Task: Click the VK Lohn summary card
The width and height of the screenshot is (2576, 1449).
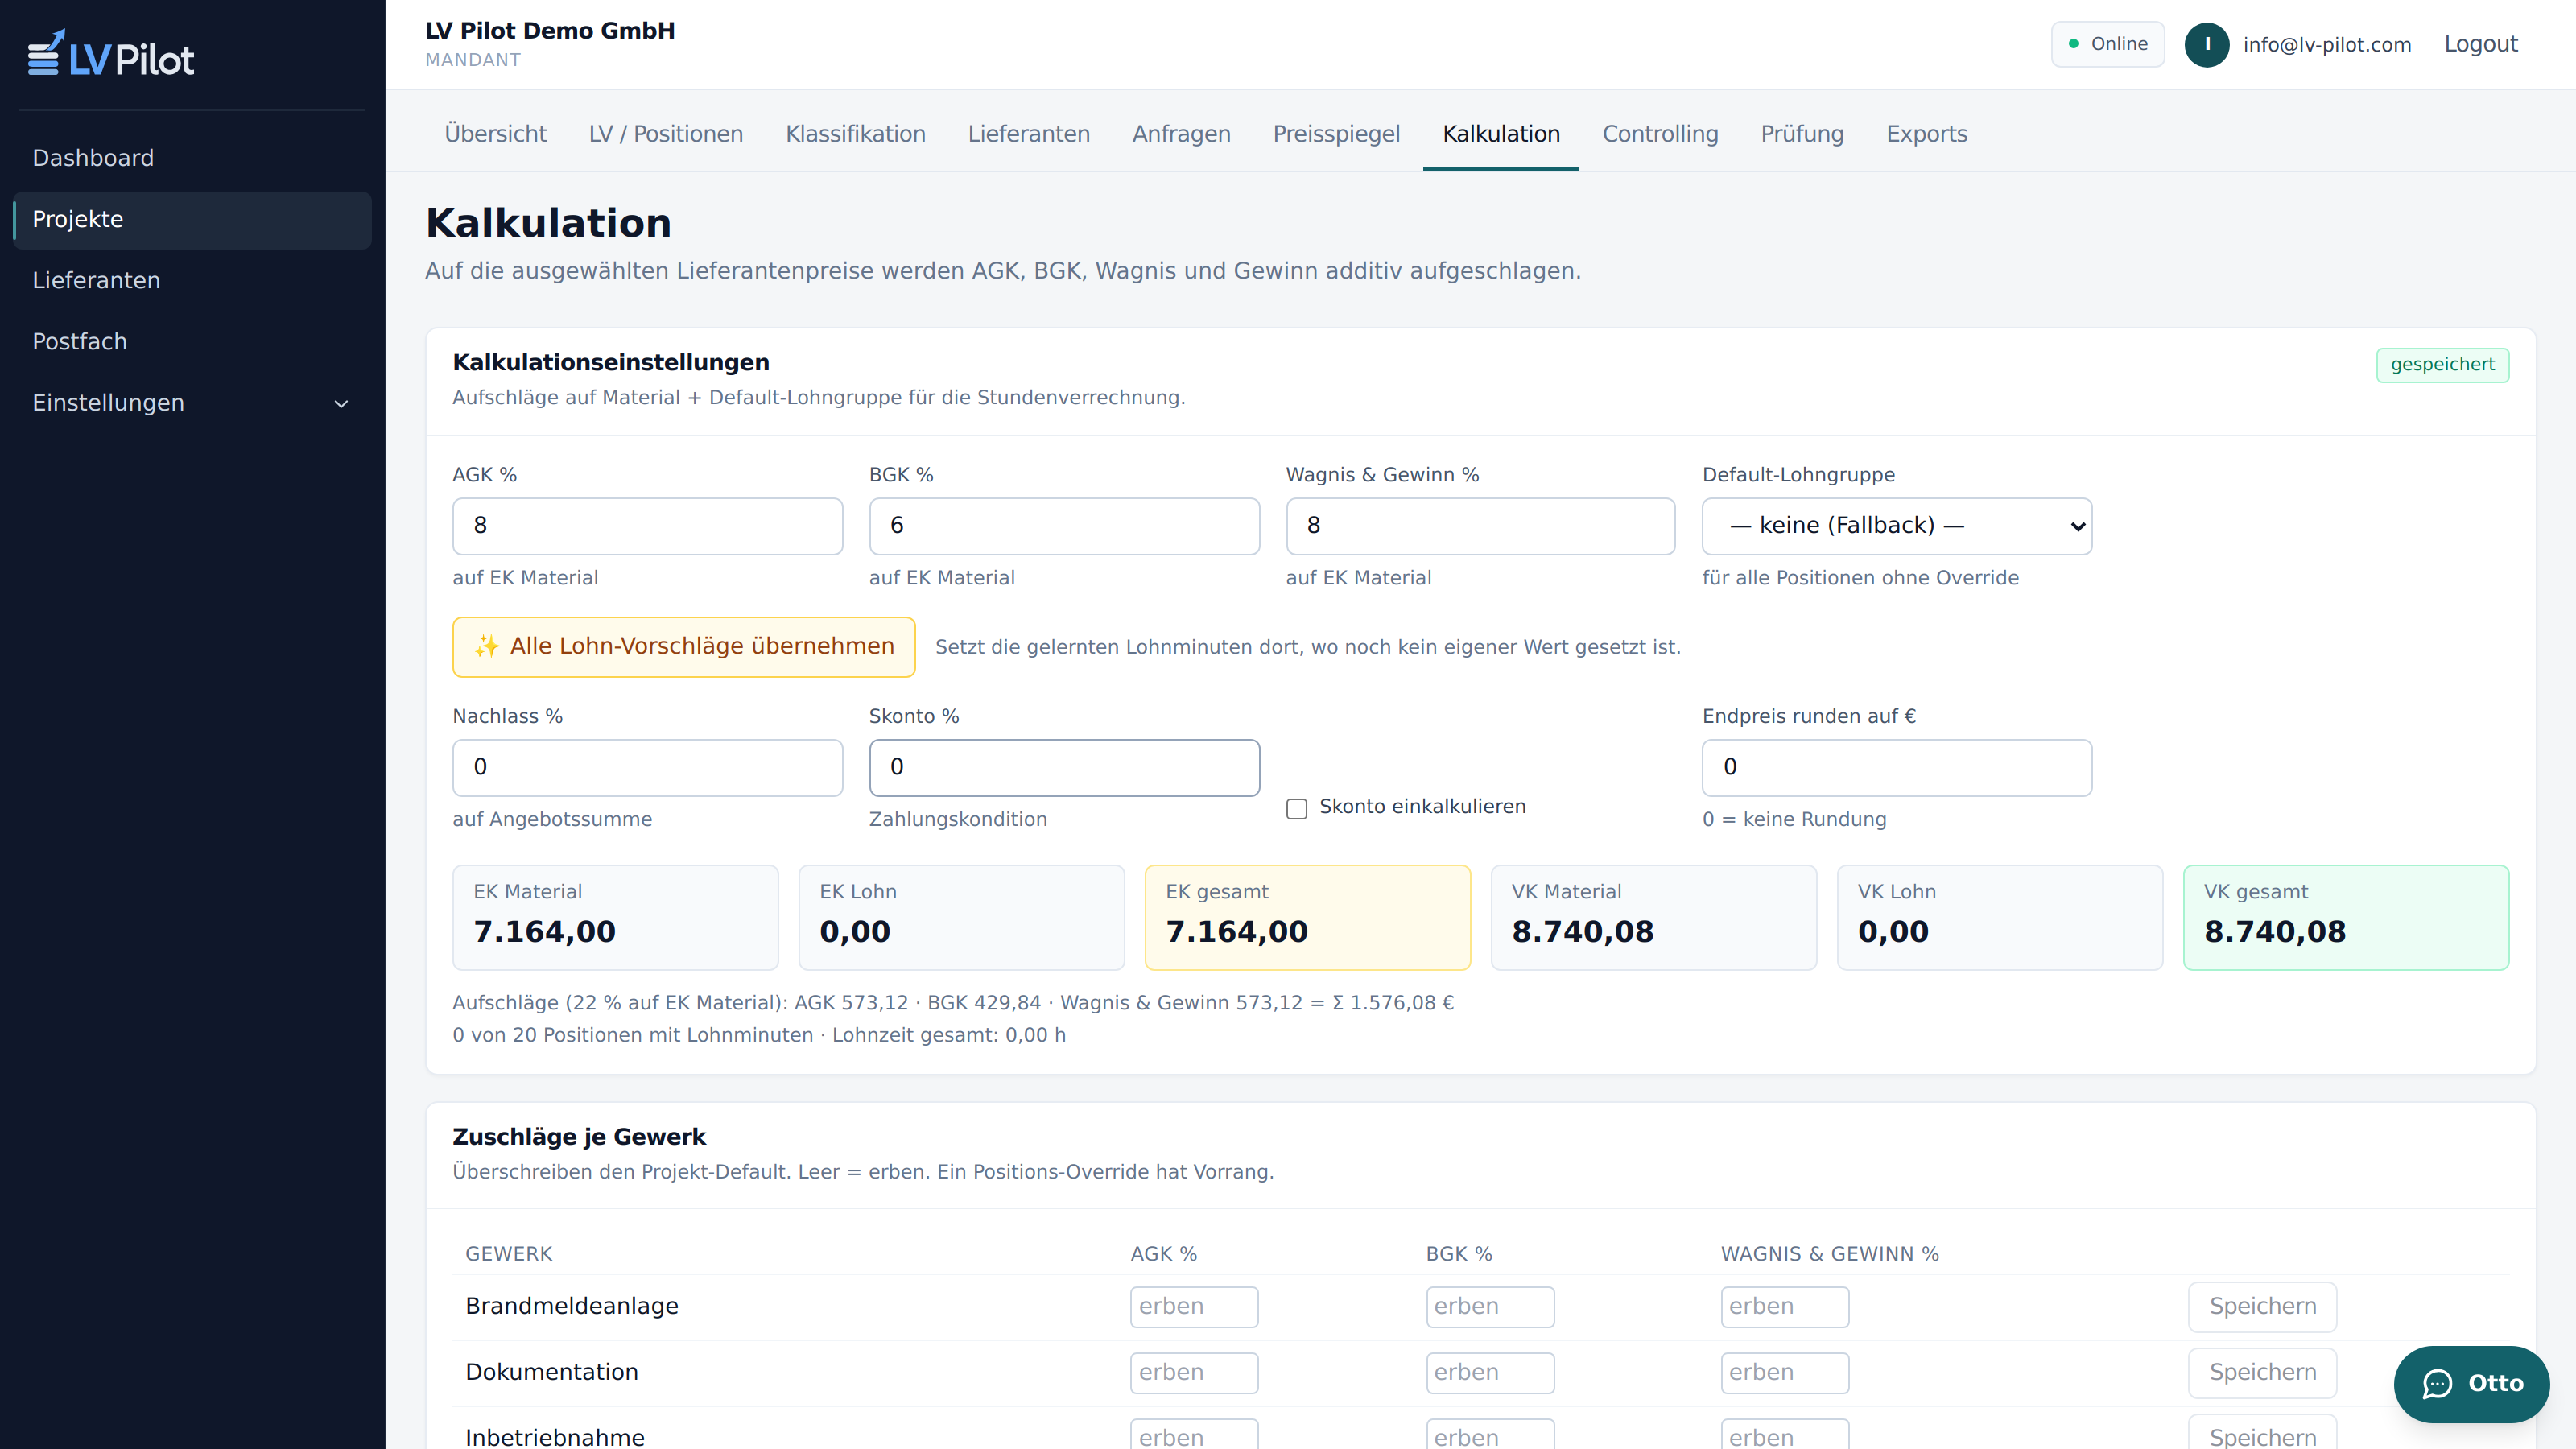Action: tap(1999, 917)
